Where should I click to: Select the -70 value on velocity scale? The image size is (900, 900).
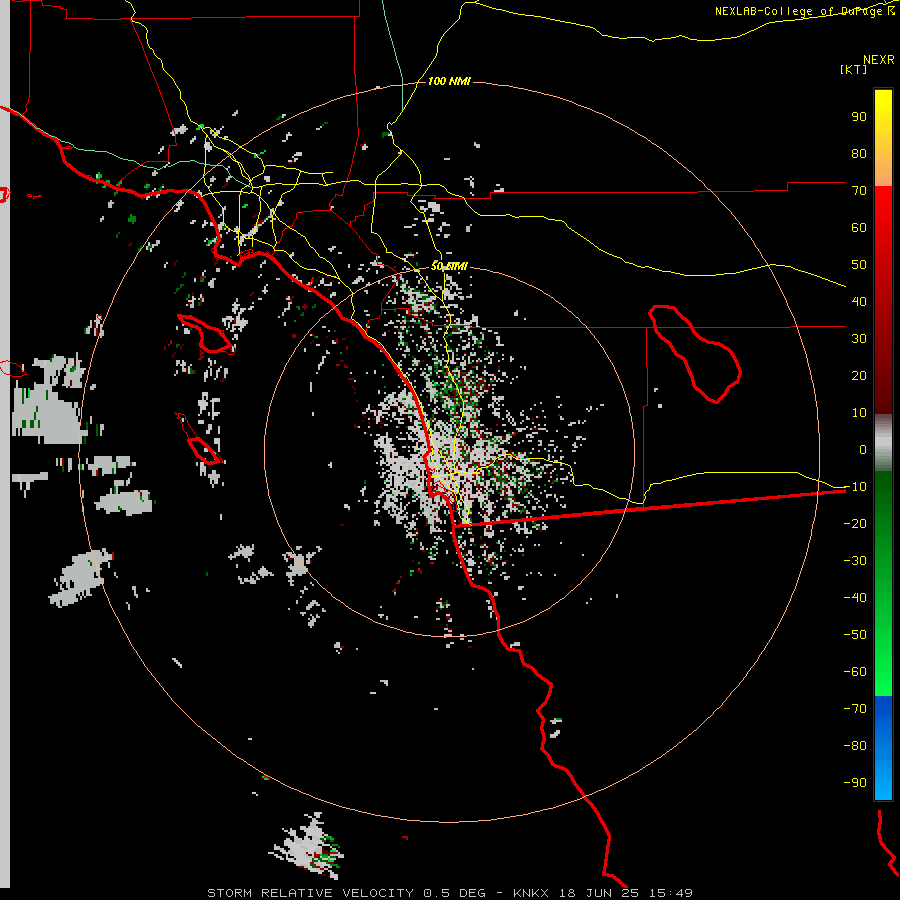(x=855, y=709)
